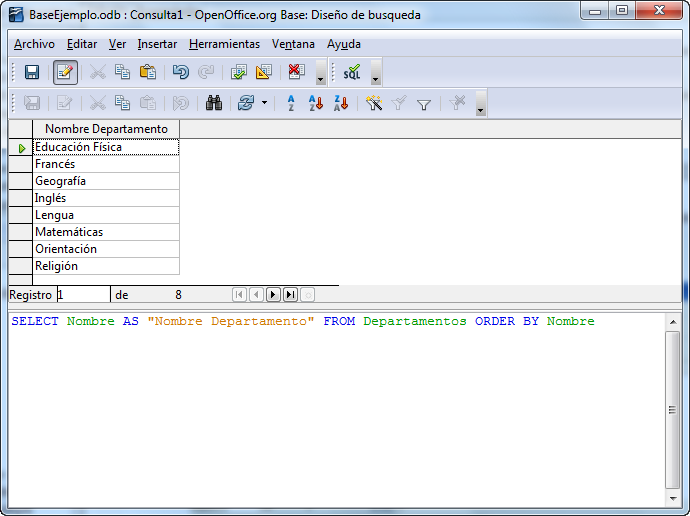This screenshot has height=516, width=690.
Task: Go to the first record in the navigation bar
Action: tap(239, 294)
